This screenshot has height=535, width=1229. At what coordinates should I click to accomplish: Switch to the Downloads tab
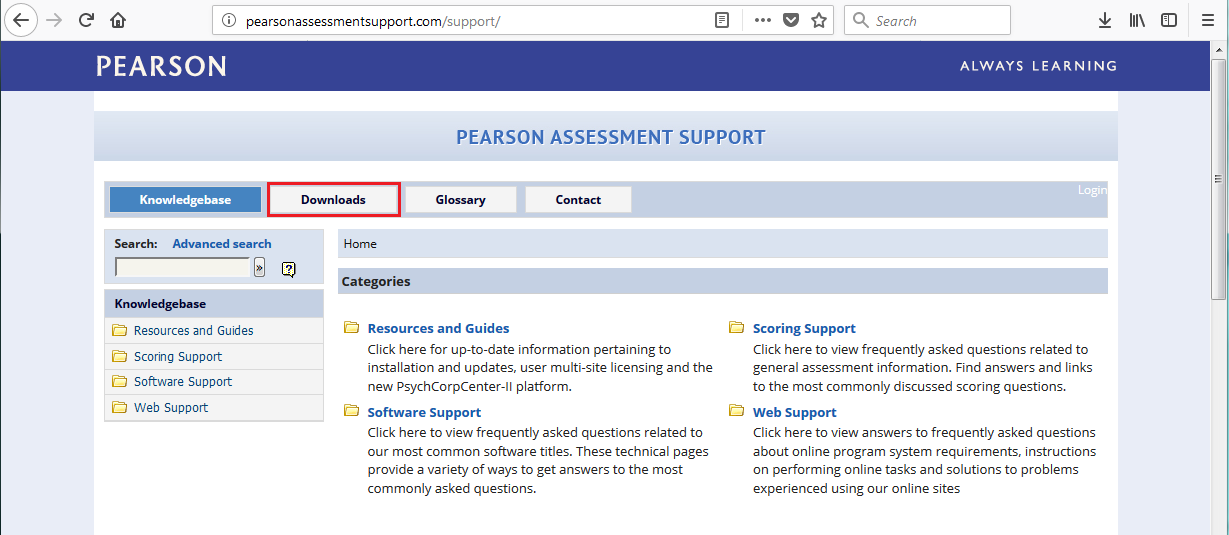coord(334,199)
